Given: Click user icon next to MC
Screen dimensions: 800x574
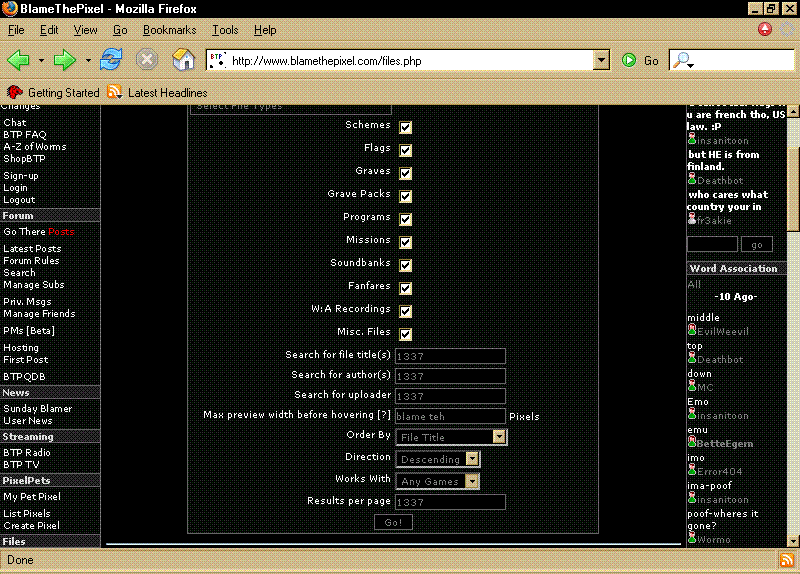Looking at the screenshot, I should (x=692, y=386).
